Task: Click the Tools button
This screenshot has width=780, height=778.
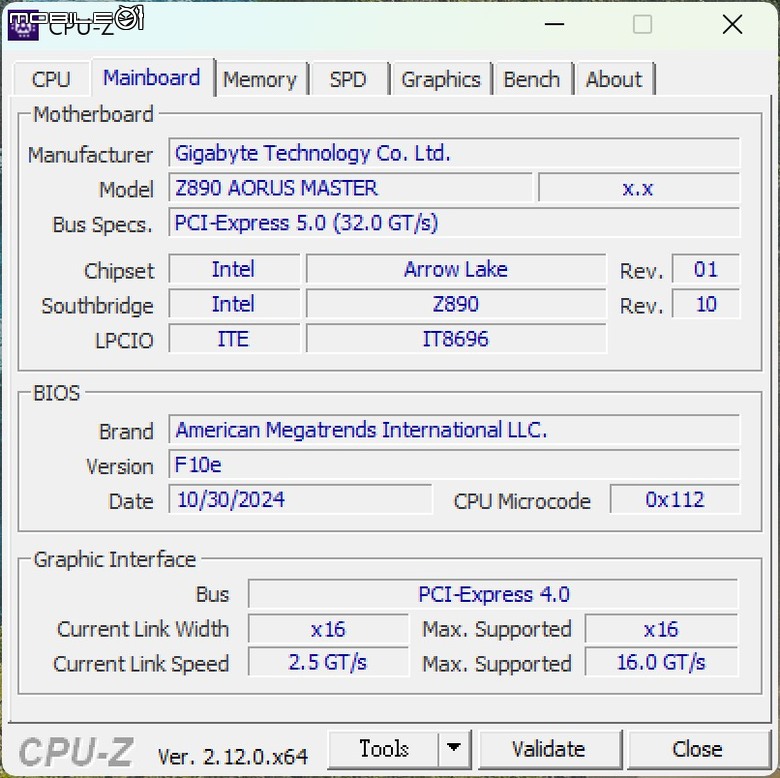Action: point(384,749)
